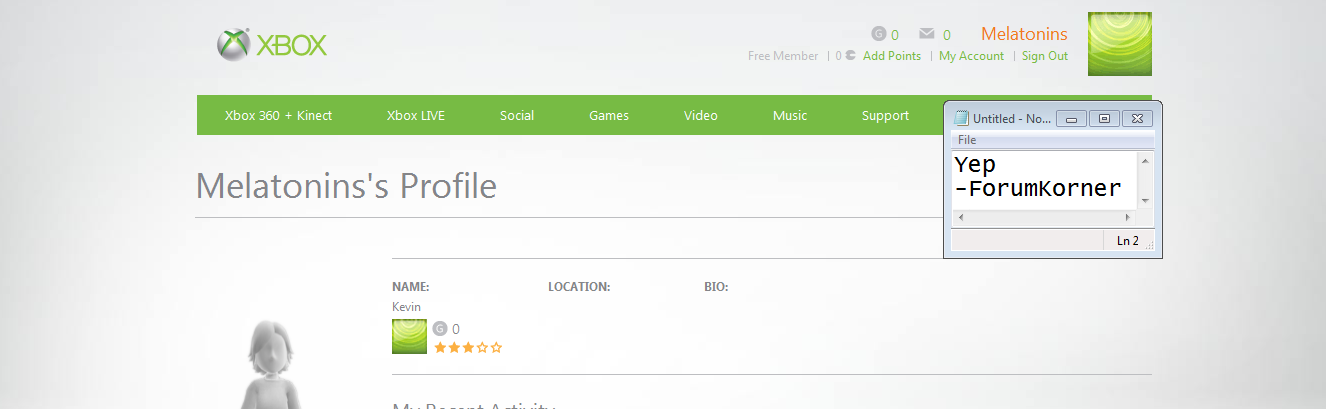
Task: Click the NAME: label
Action: tap(411, 287)
